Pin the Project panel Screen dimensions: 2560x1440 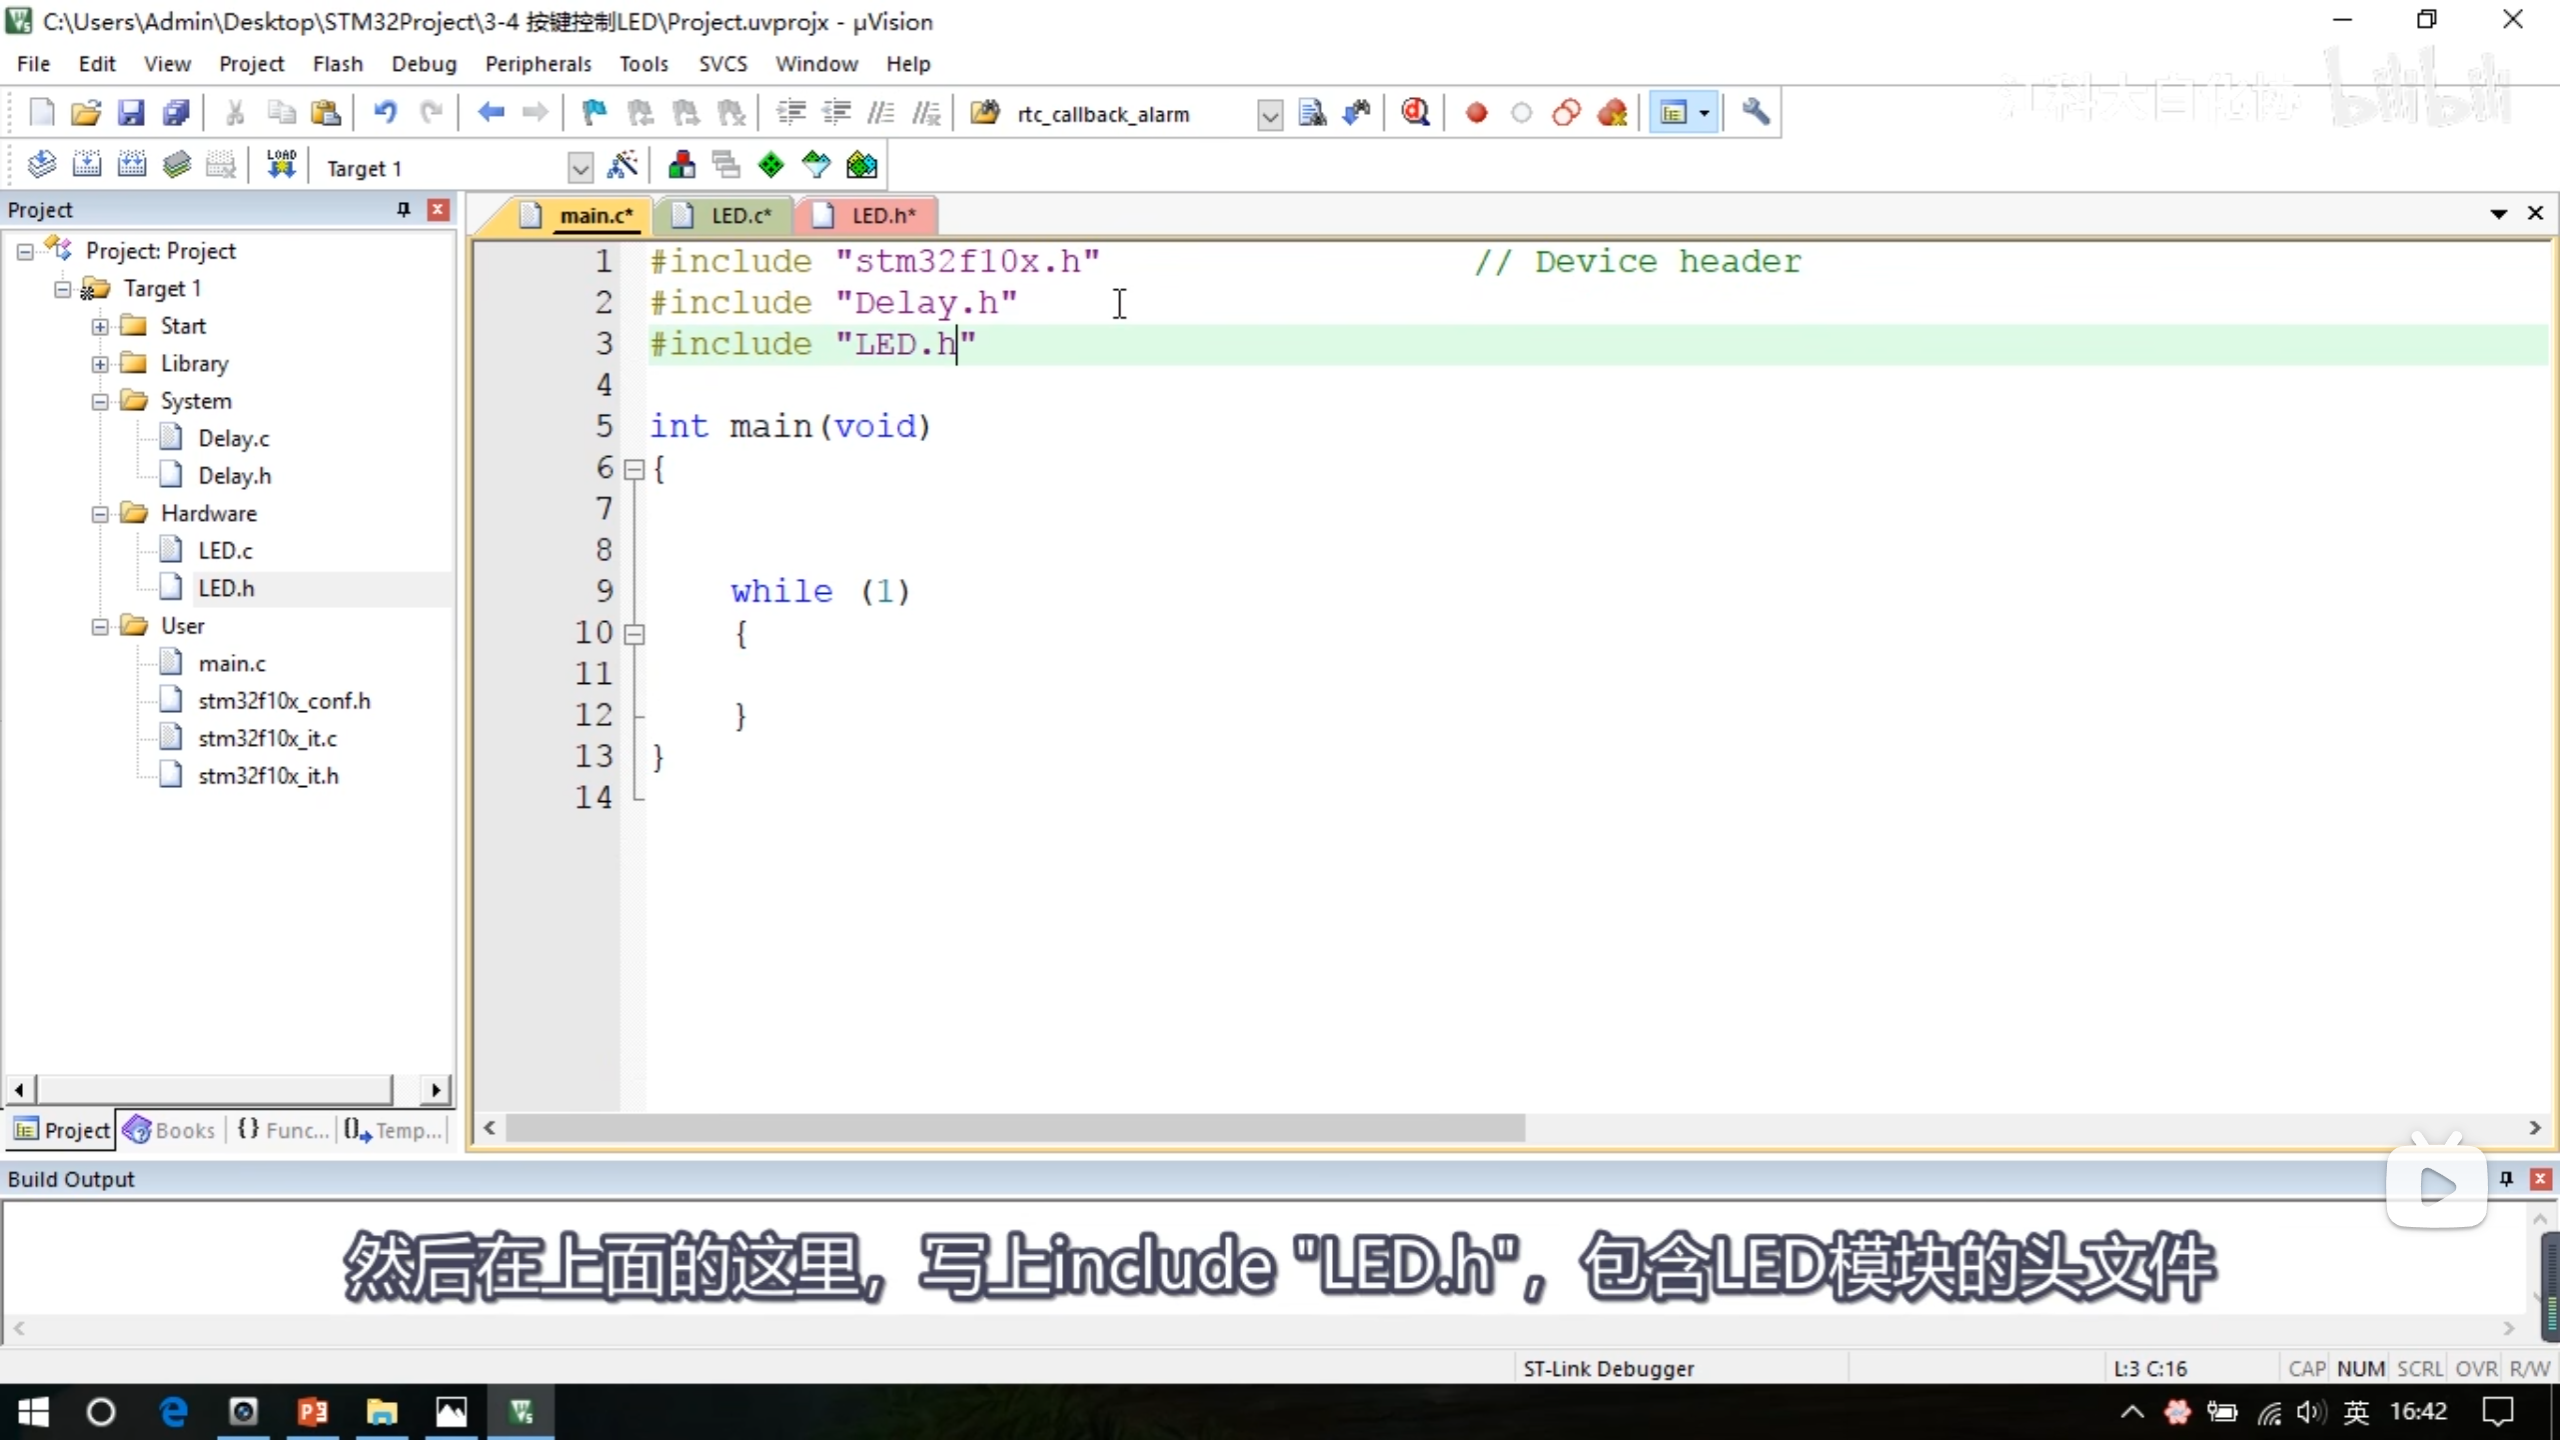point(403,209)
